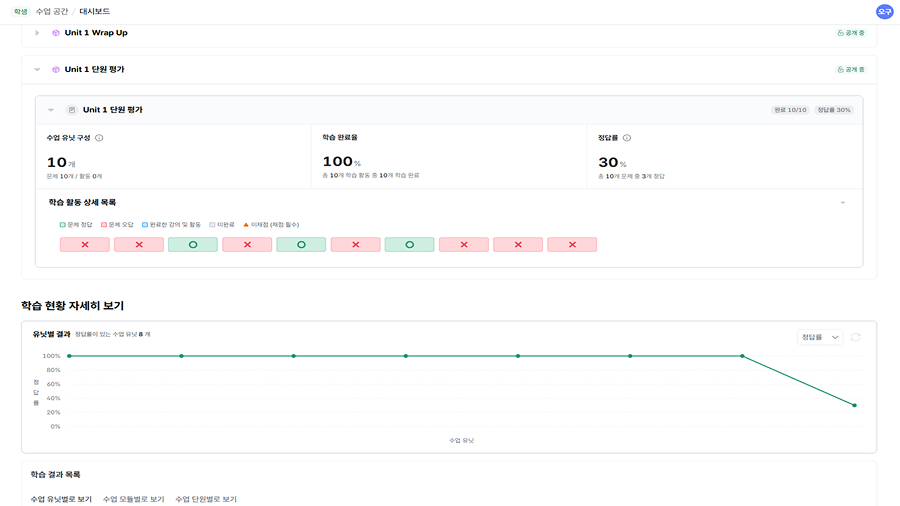Open the first incorrect question box
Screen dimensions: 900x506
point(84,245)
